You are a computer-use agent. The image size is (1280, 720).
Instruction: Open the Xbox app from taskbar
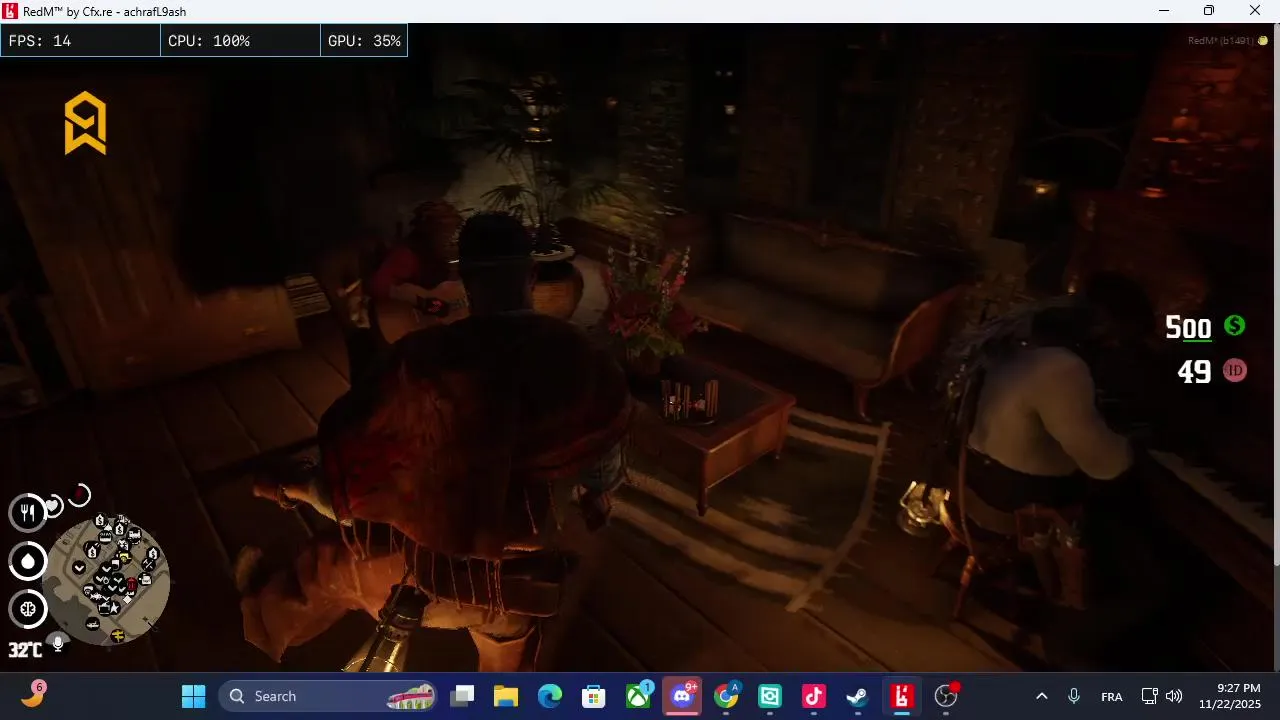pyautogui.click(x=638, y=696)
